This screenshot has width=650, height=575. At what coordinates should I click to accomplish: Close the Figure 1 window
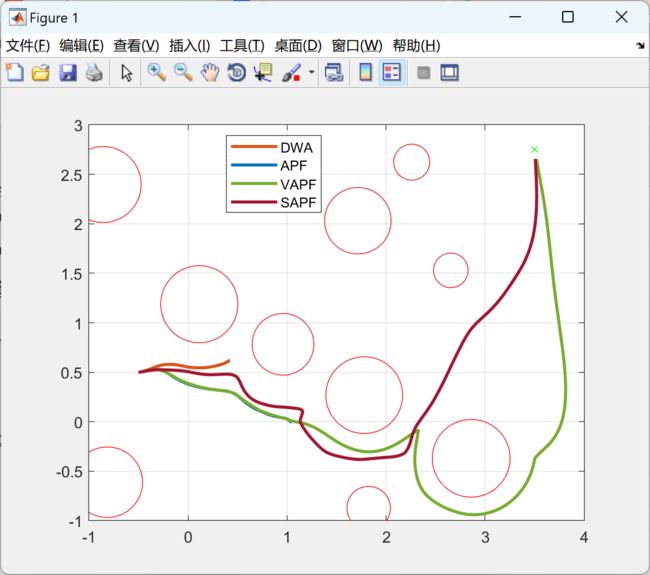(x=621, y=17)
